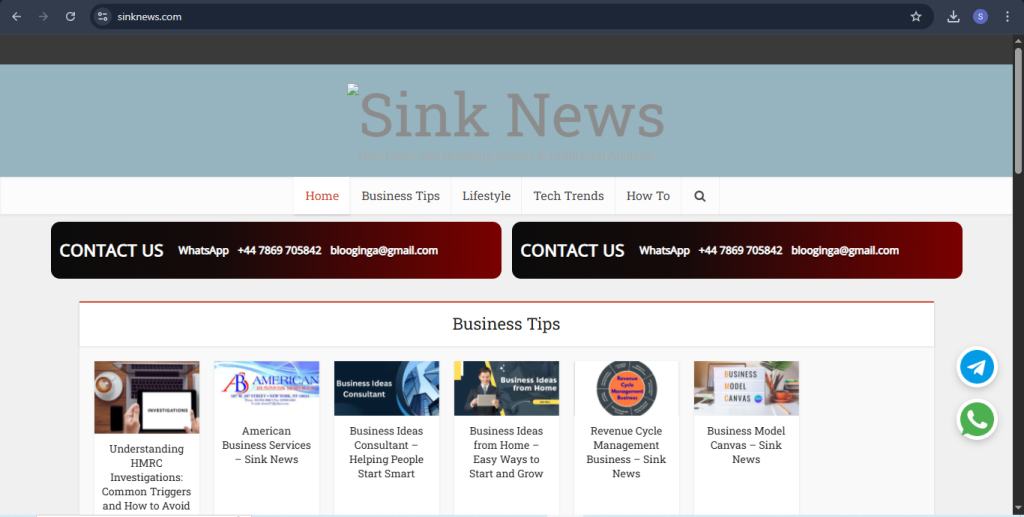Image resolution: width=1024 pixels, height=517 pixels.
Task: Click the Revenue Cycle Management circle thumbnail
Action: pyautogui.click(x=626, y=388)
